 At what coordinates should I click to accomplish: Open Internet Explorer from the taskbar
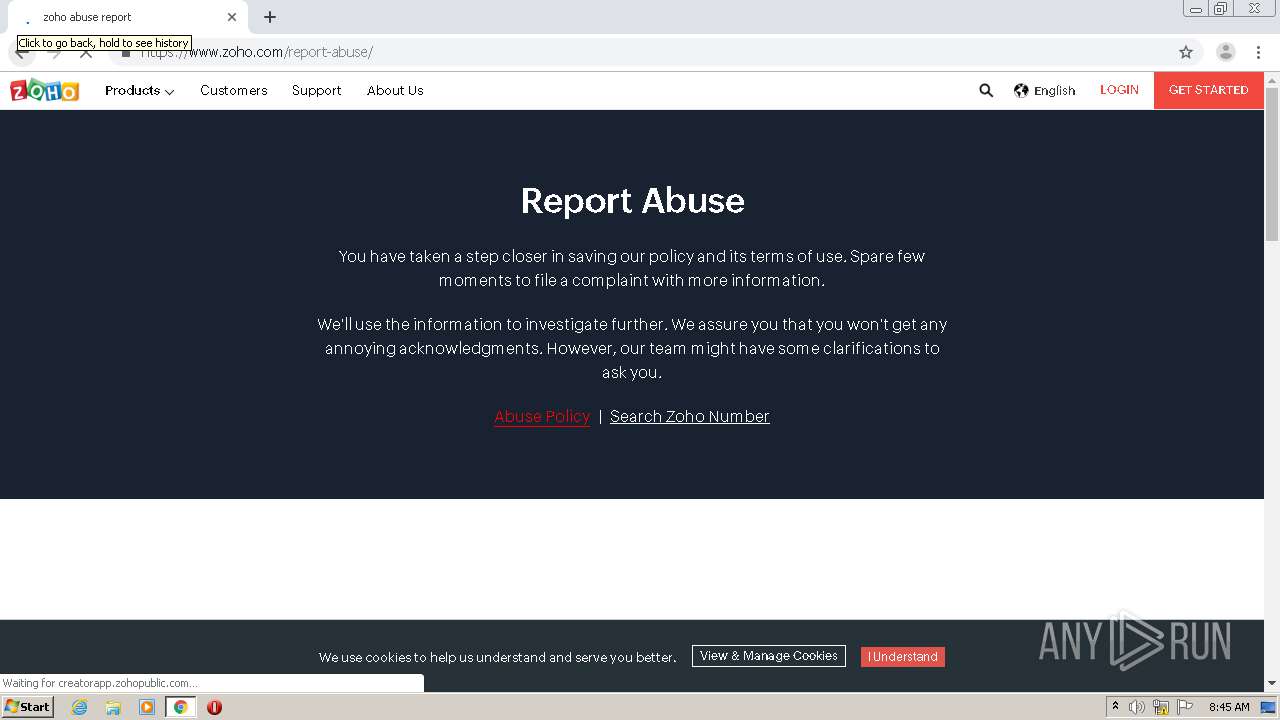80,707
